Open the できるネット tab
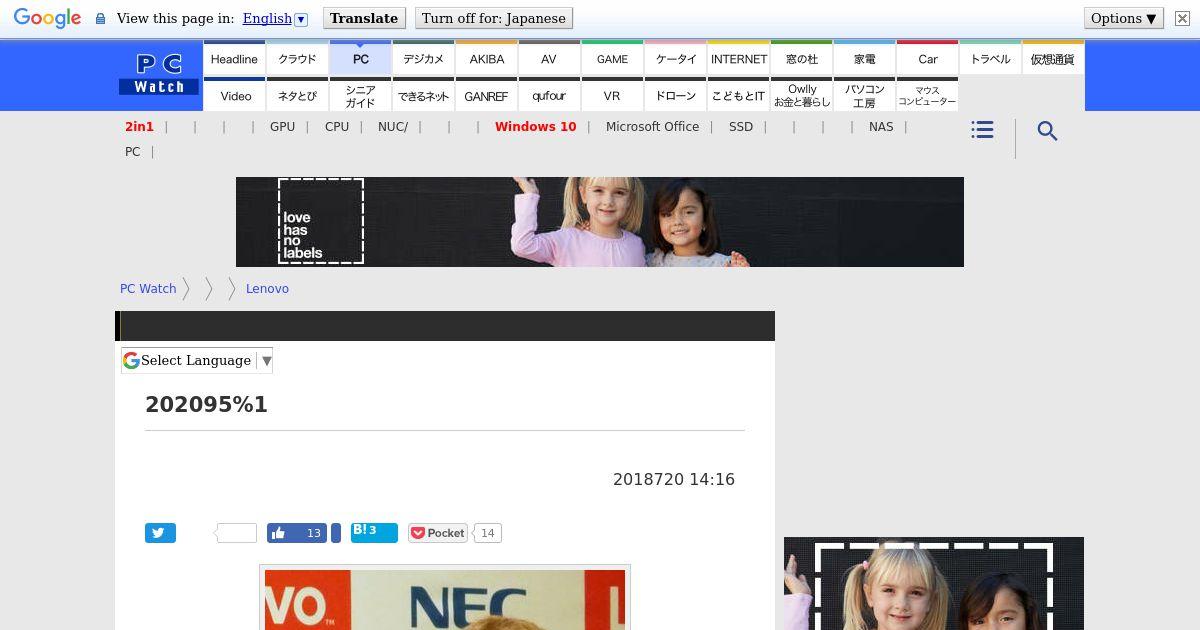1200x630 pixels. click(x=423, y=95)
